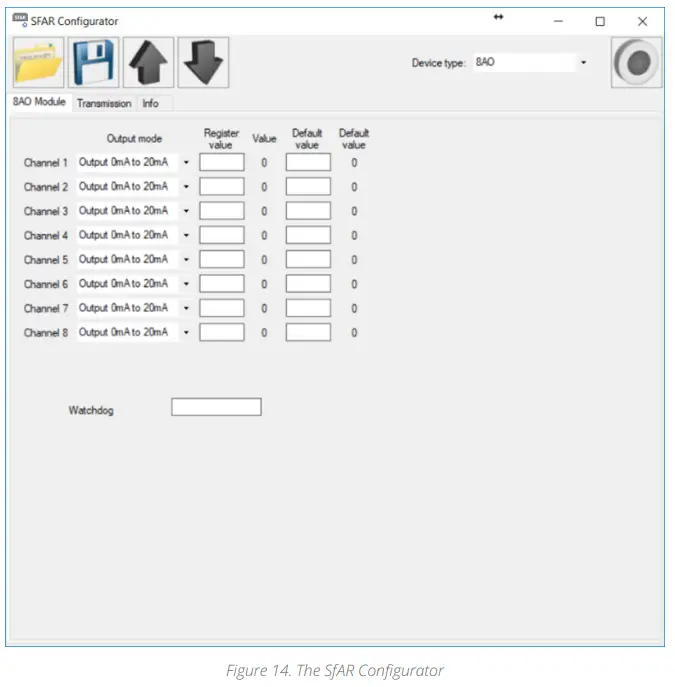Click Channel 5 default value field

tap(308, 259)
